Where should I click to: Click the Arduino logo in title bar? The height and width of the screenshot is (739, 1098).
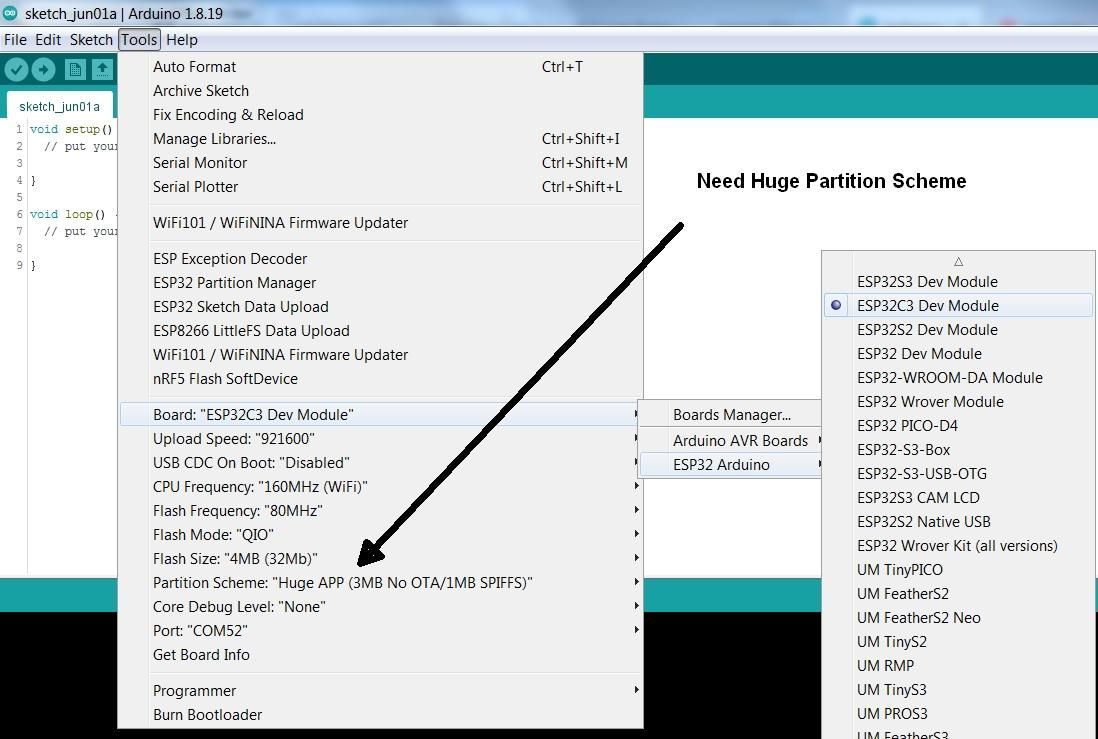tap(10, 13)
